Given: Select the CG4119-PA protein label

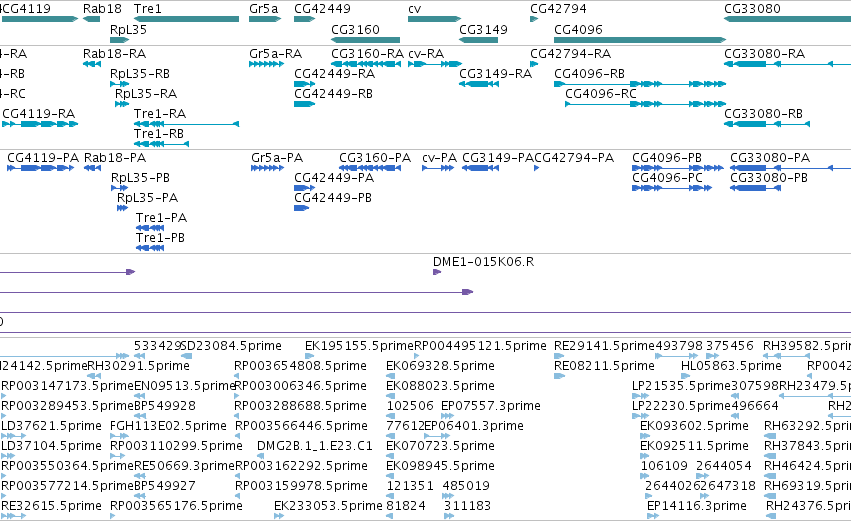Looking at the screenshot, I should (x=43, y=158).
